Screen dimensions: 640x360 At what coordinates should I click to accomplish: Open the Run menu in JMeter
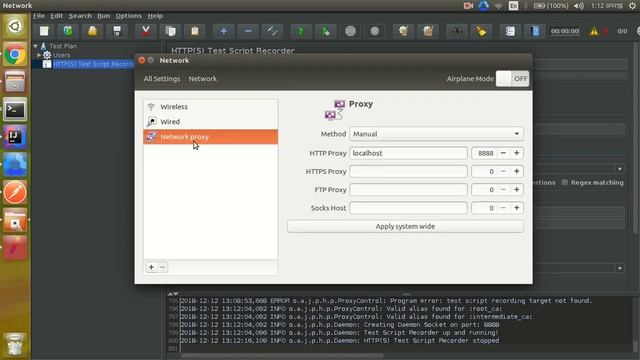(104, 16)
